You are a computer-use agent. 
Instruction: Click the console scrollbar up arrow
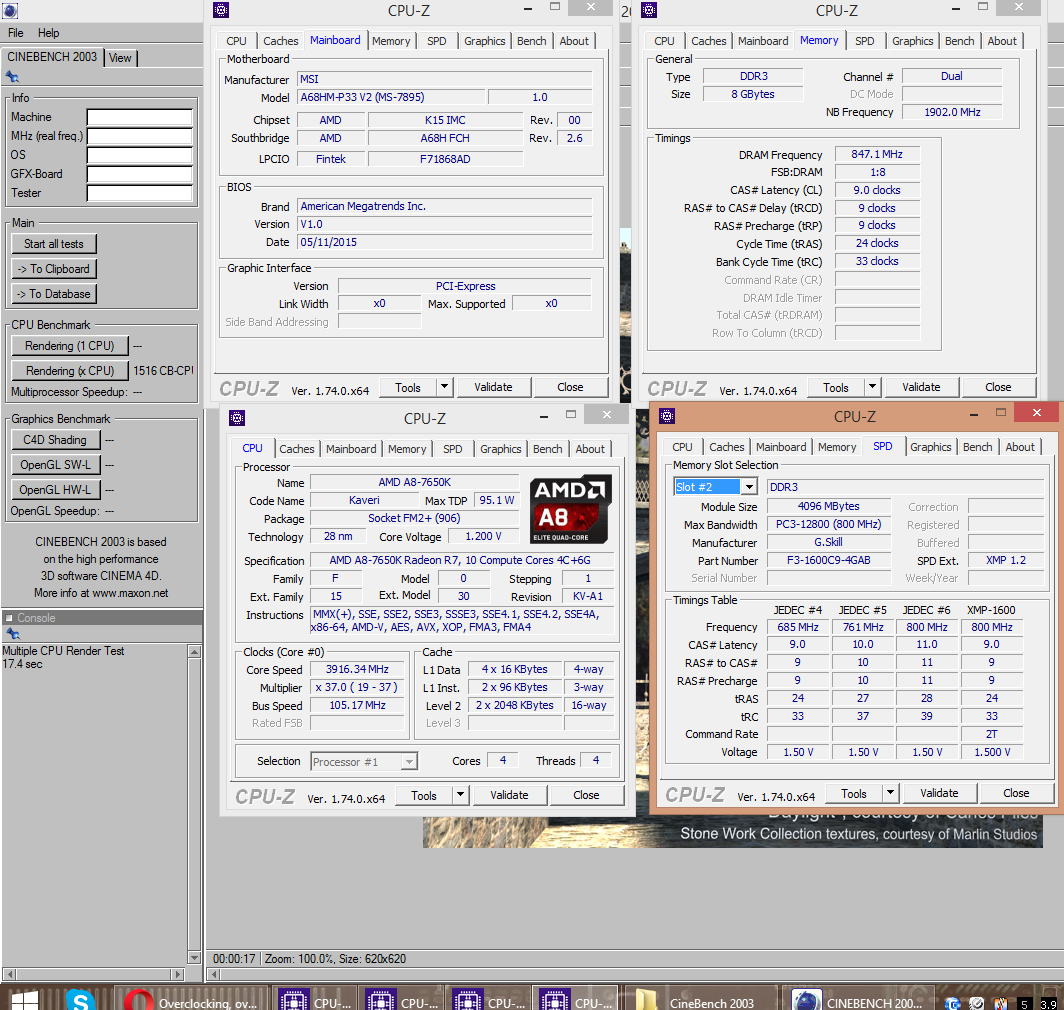(194, 652)
